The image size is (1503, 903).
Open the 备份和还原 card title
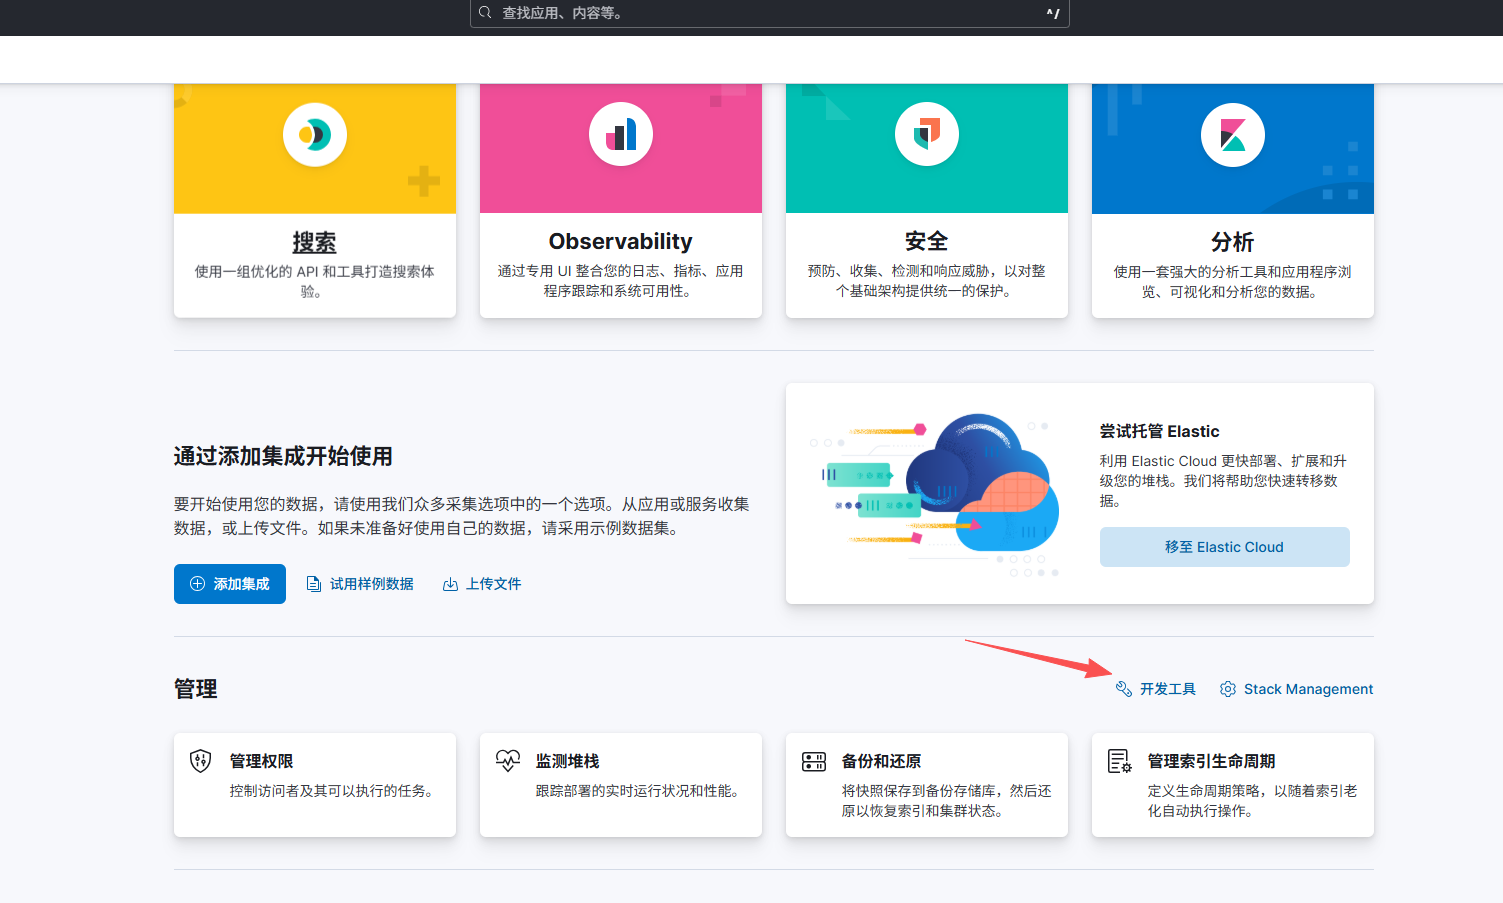882,761
